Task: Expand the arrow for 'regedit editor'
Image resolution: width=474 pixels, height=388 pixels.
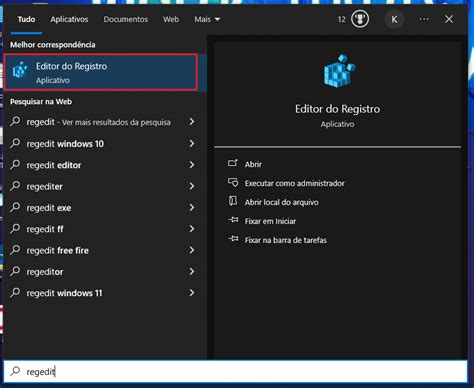Action: click(x=192, y=165)
